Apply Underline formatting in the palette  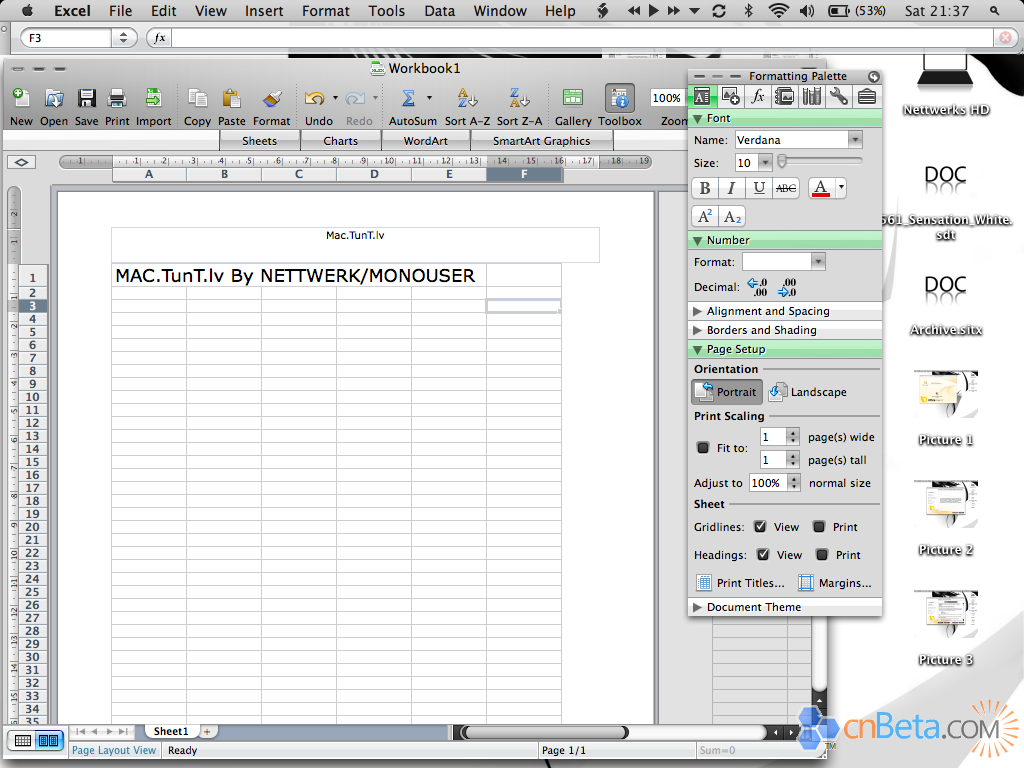click(x=758, y=188)
